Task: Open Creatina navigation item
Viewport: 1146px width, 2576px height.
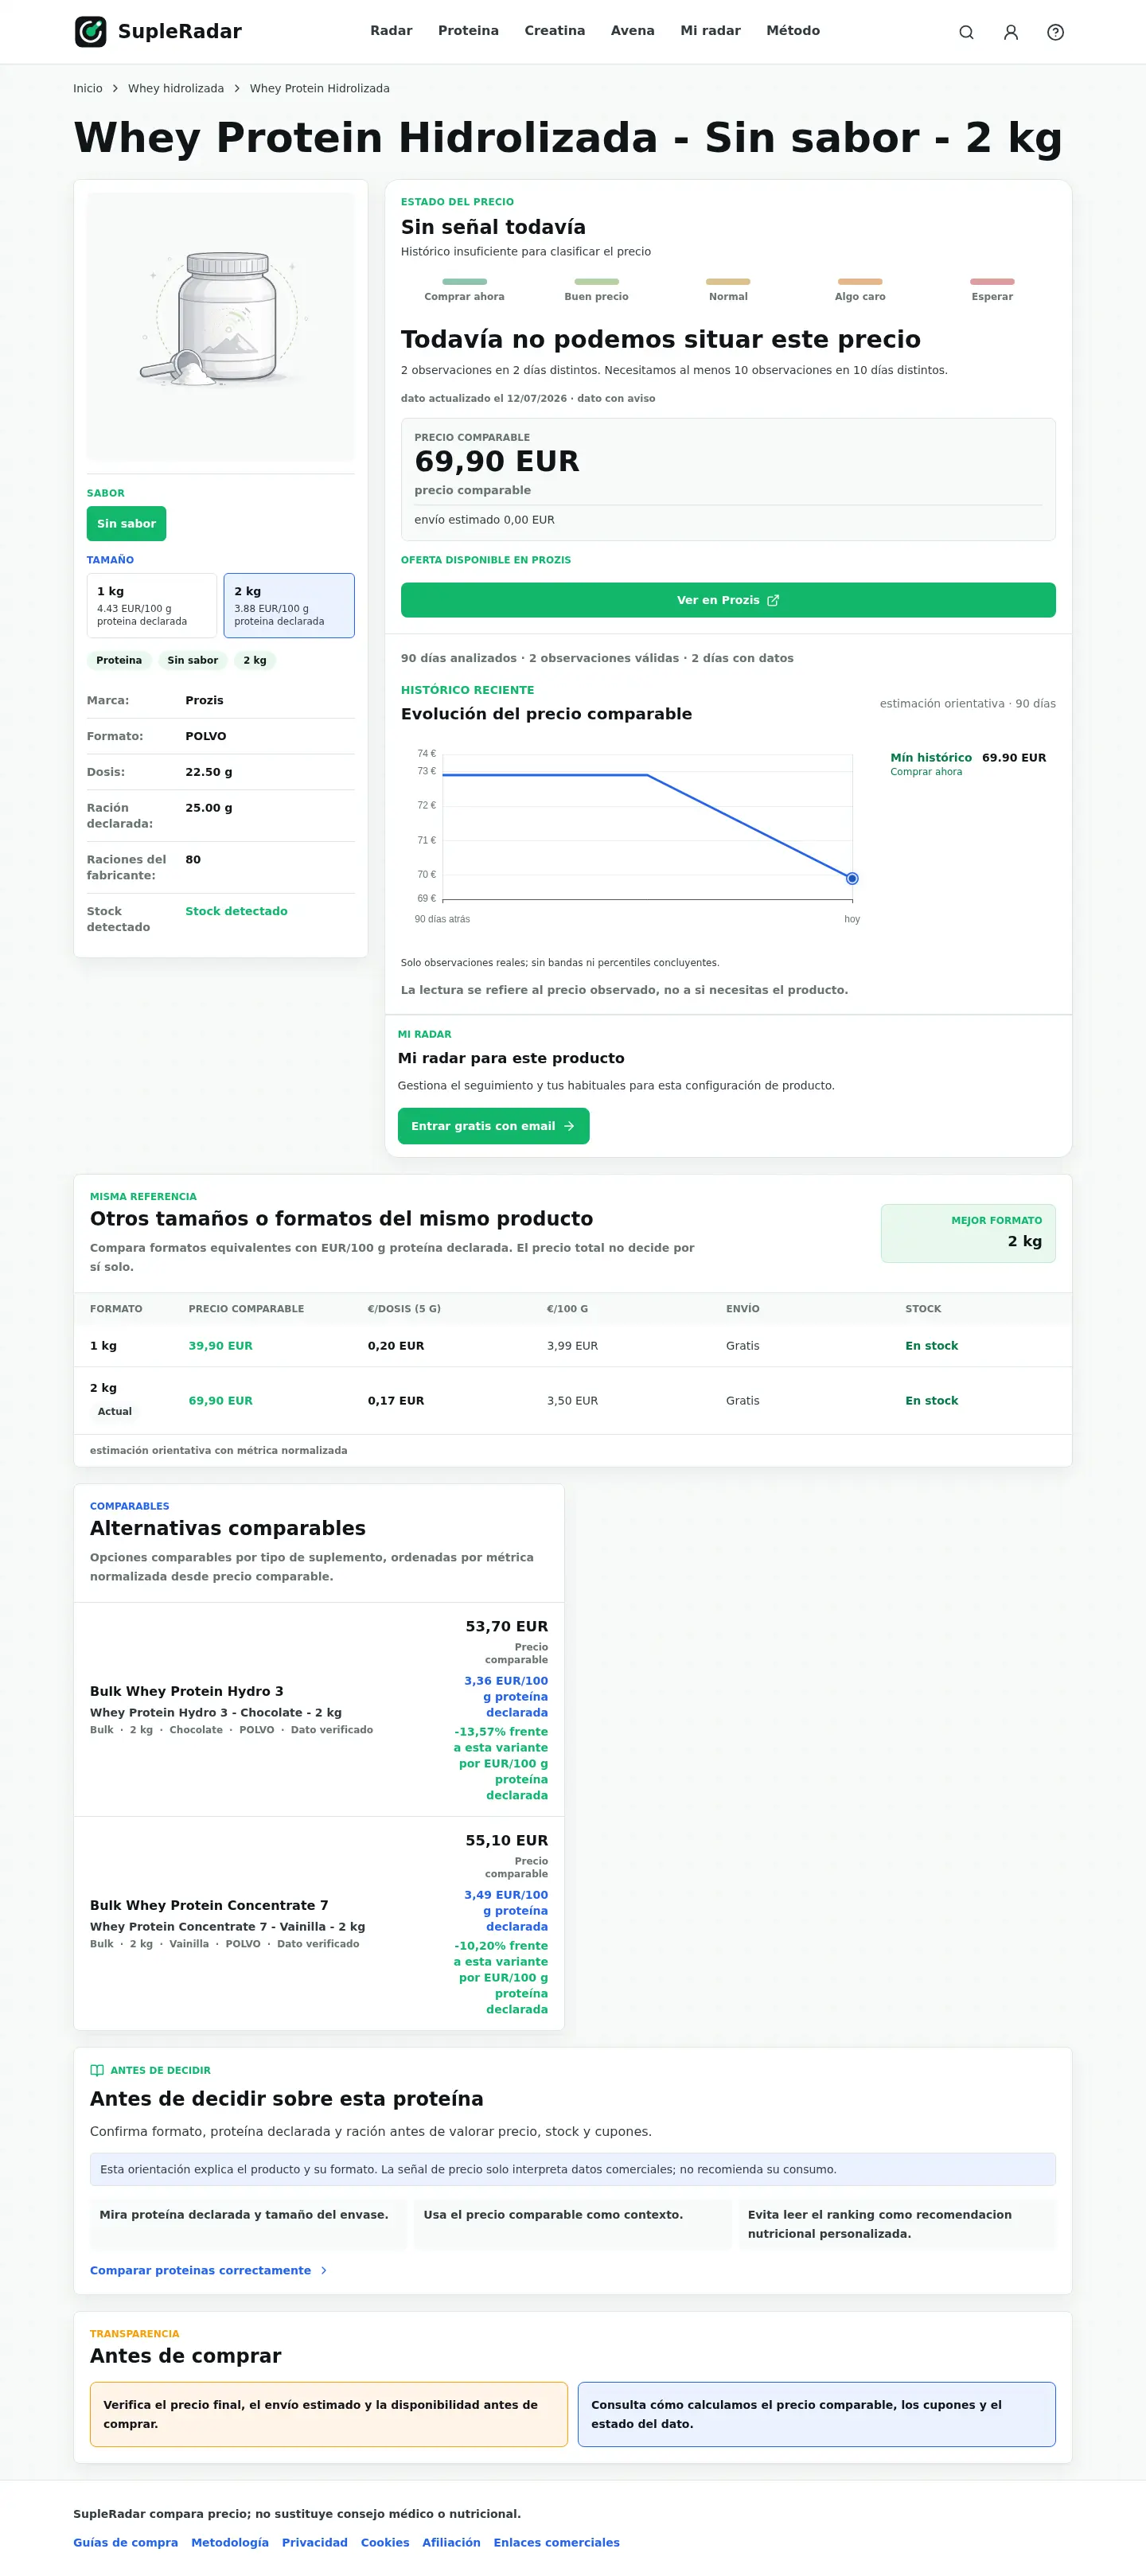Action: tap(555, 31)
